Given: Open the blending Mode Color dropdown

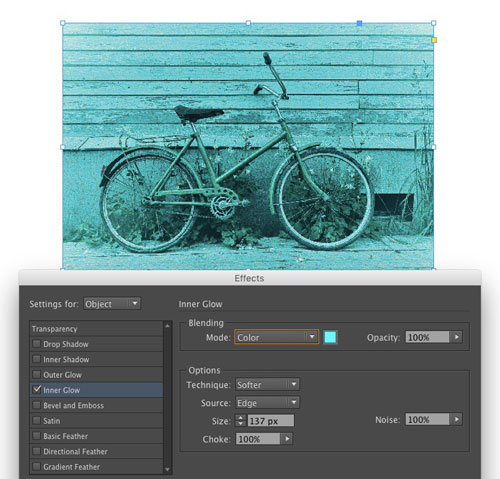Looking at the screenshot, I should [277, 337].
